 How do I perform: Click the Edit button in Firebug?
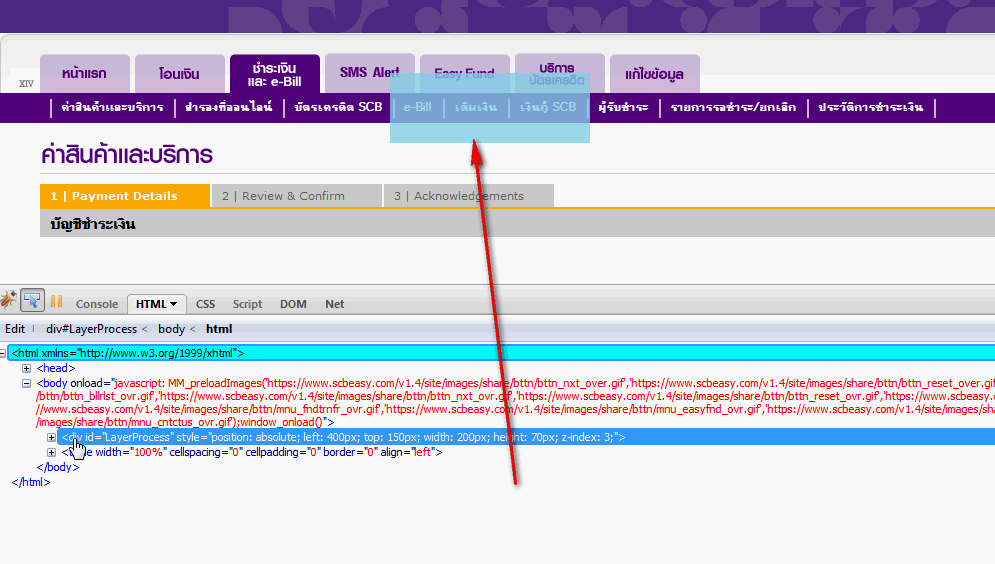tap(15, 329)
